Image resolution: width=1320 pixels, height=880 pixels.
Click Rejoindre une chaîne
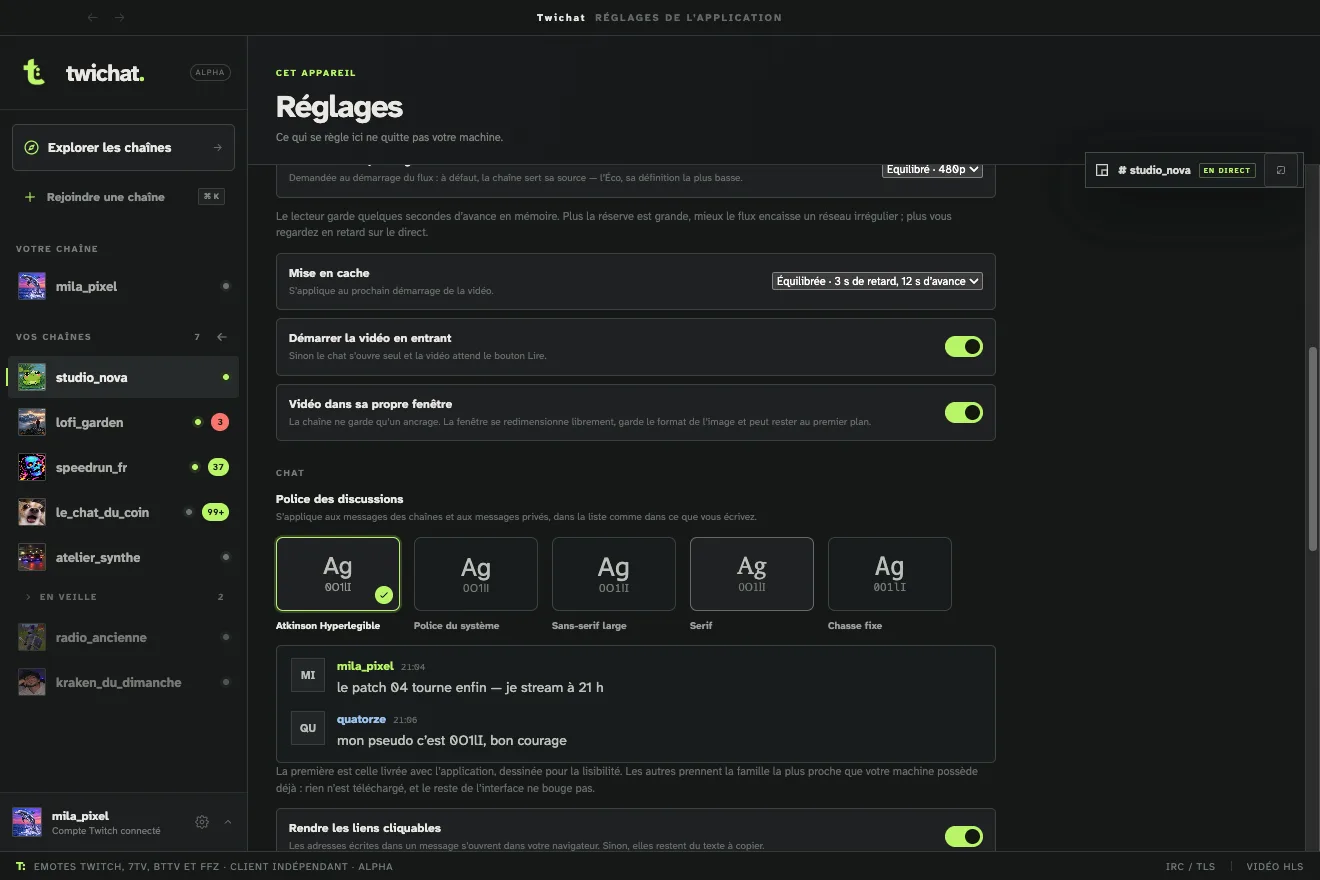[x=123, y=197]
